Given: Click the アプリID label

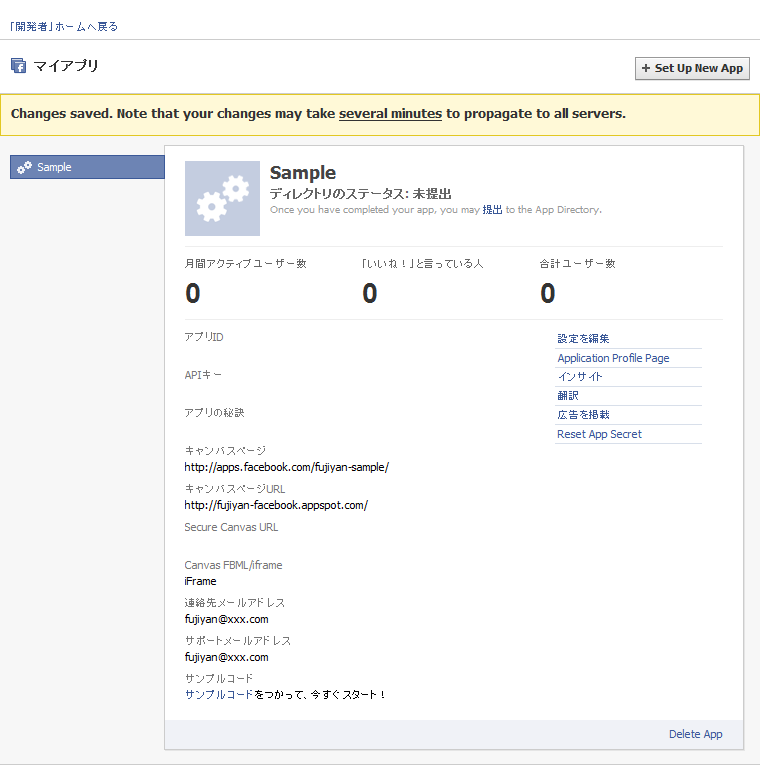Looking at the screenshot, I should tap(204, 337).
